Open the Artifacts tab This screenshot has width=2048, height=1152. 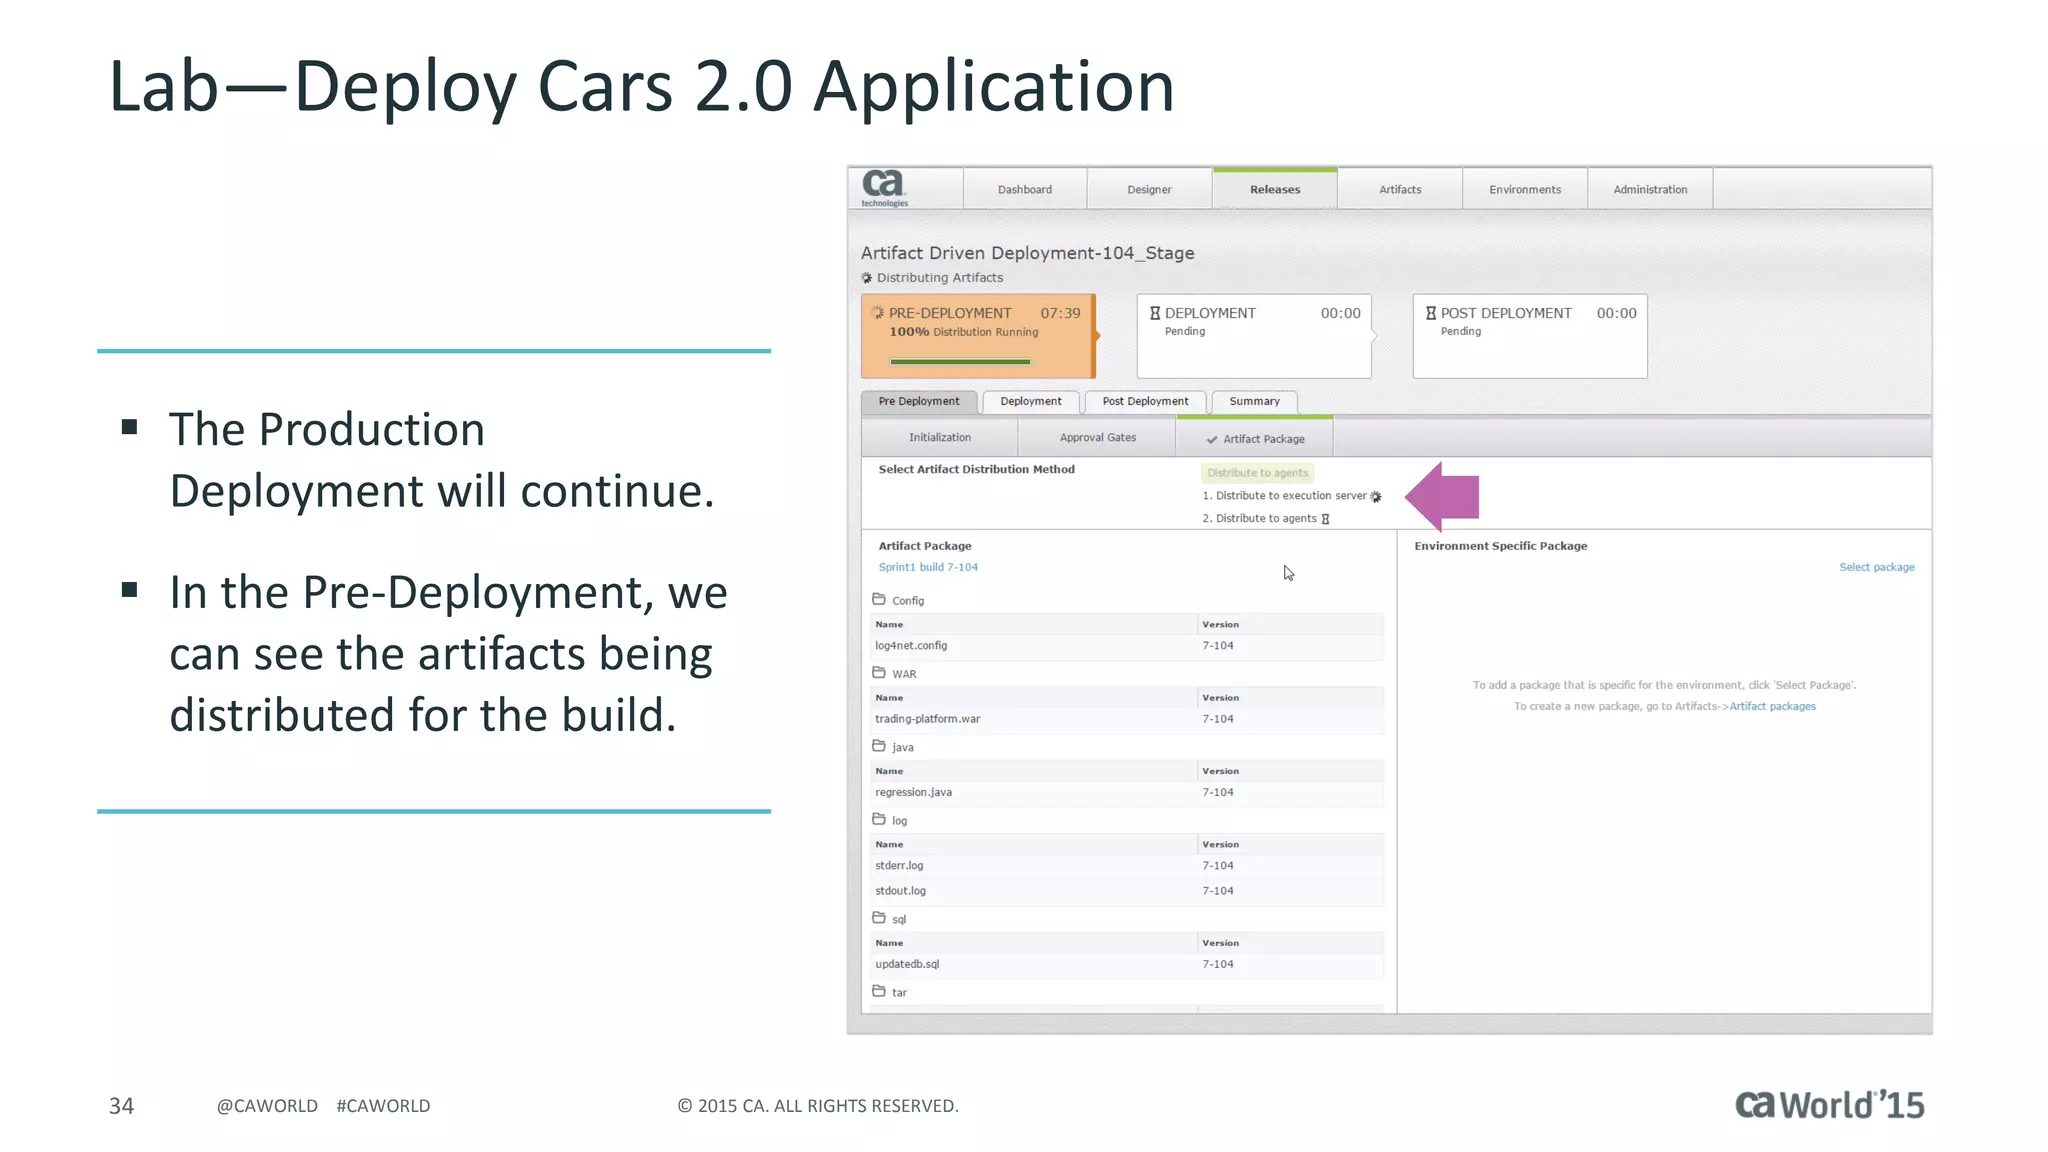coord(1400,189)
